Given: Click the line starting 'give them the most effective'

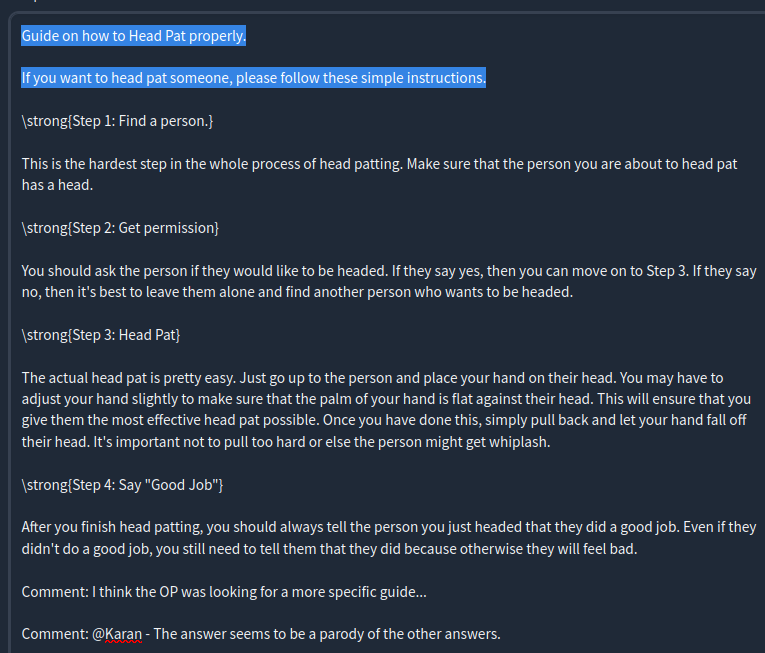Looking at the screenshot, I should 384,420.
